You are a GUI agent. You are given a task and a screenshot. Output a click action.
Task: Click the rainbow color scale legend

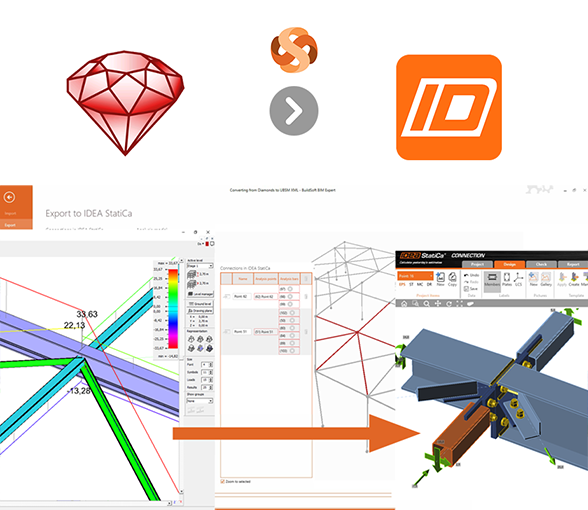pyautogui.click(x=173, y=309)
